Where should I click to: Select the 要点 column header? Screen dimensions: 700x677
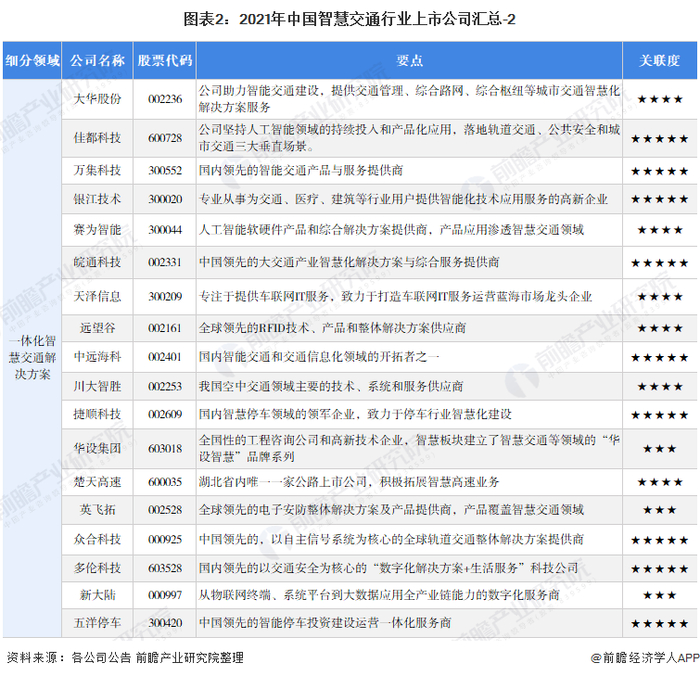pos(409,61)
